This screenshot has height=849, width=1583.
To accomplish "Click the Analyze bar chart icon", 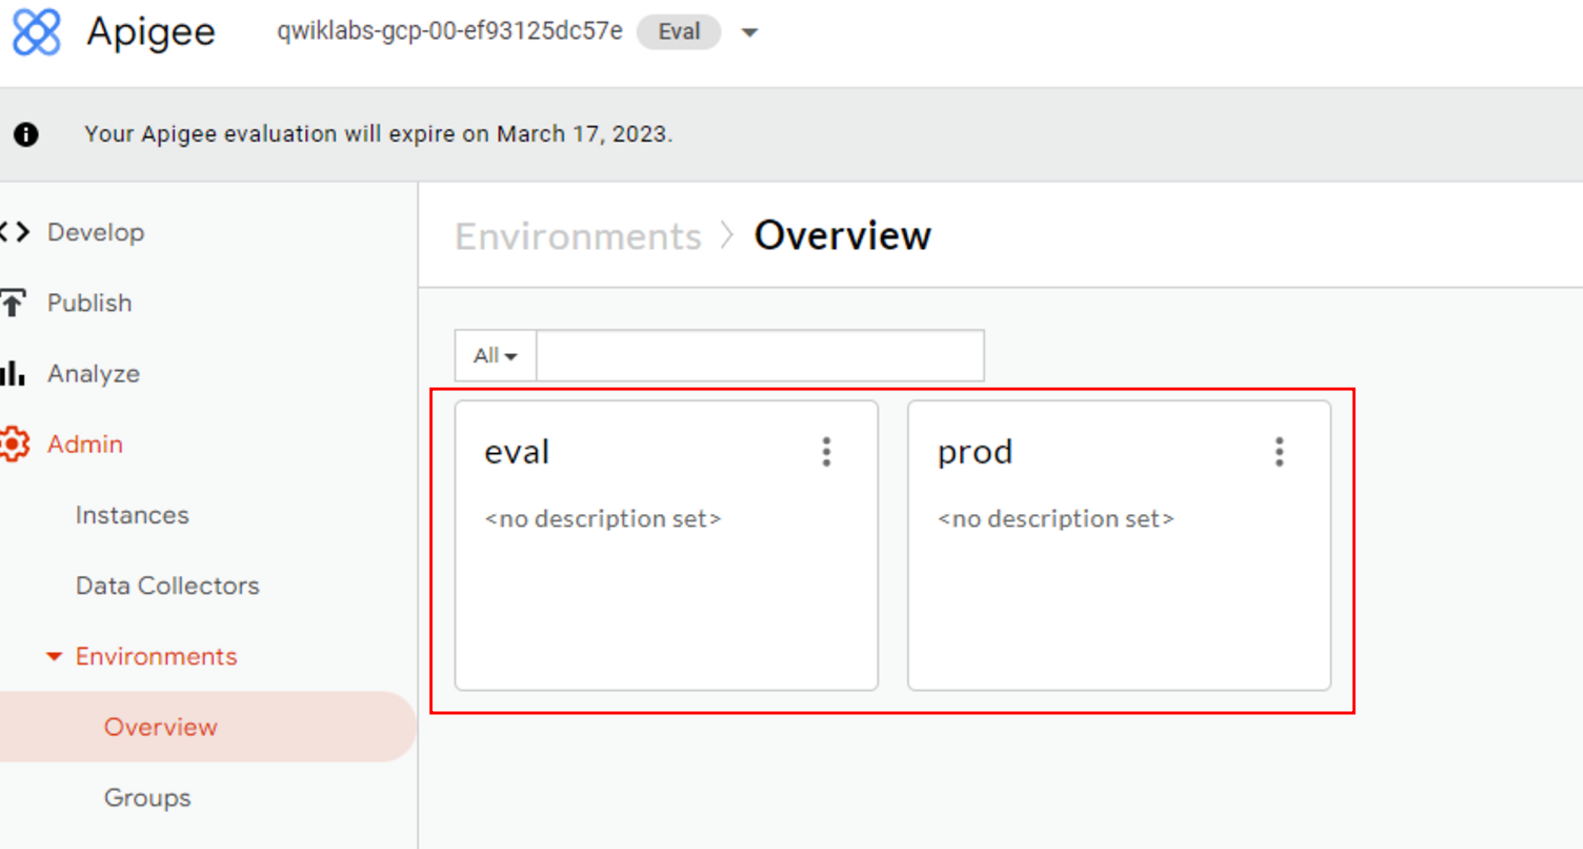I will [x=13, y=374].
